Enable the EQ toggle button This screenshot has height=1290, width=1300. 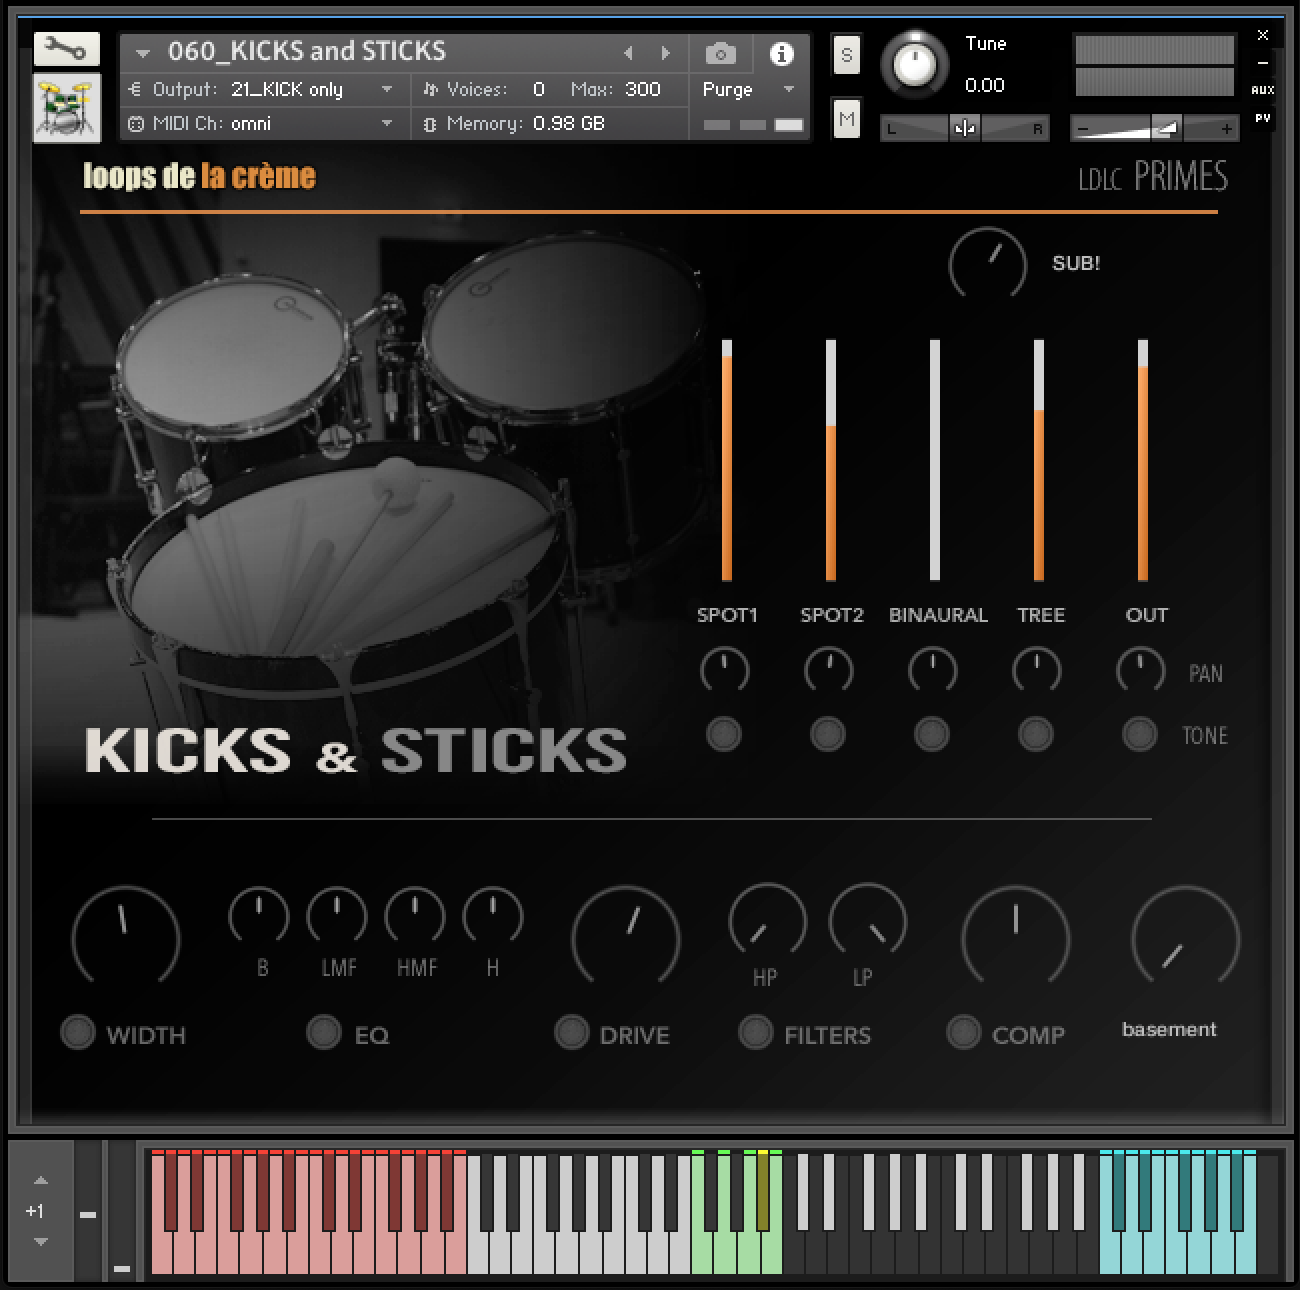(x=324, y=1032)
